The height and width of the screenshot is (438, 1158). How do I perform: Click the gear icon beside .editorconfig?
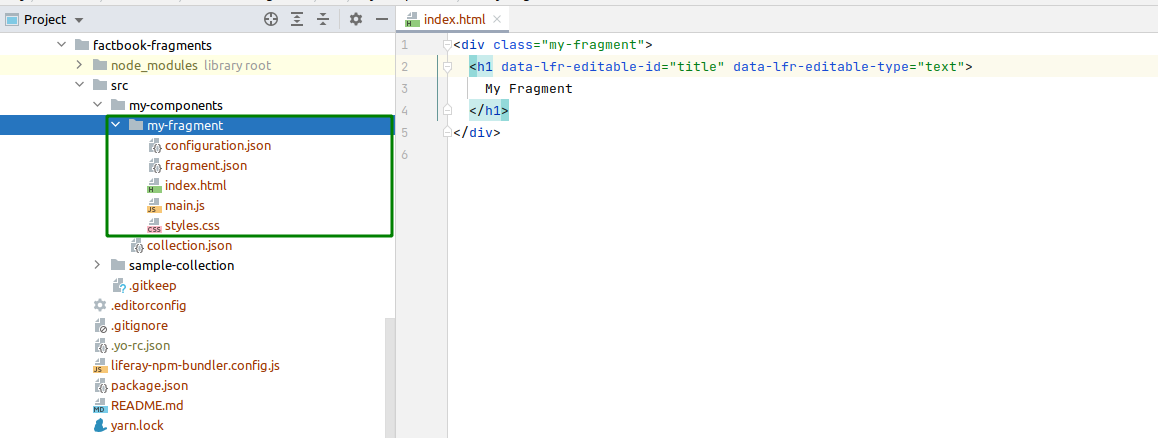coord(100,305)
